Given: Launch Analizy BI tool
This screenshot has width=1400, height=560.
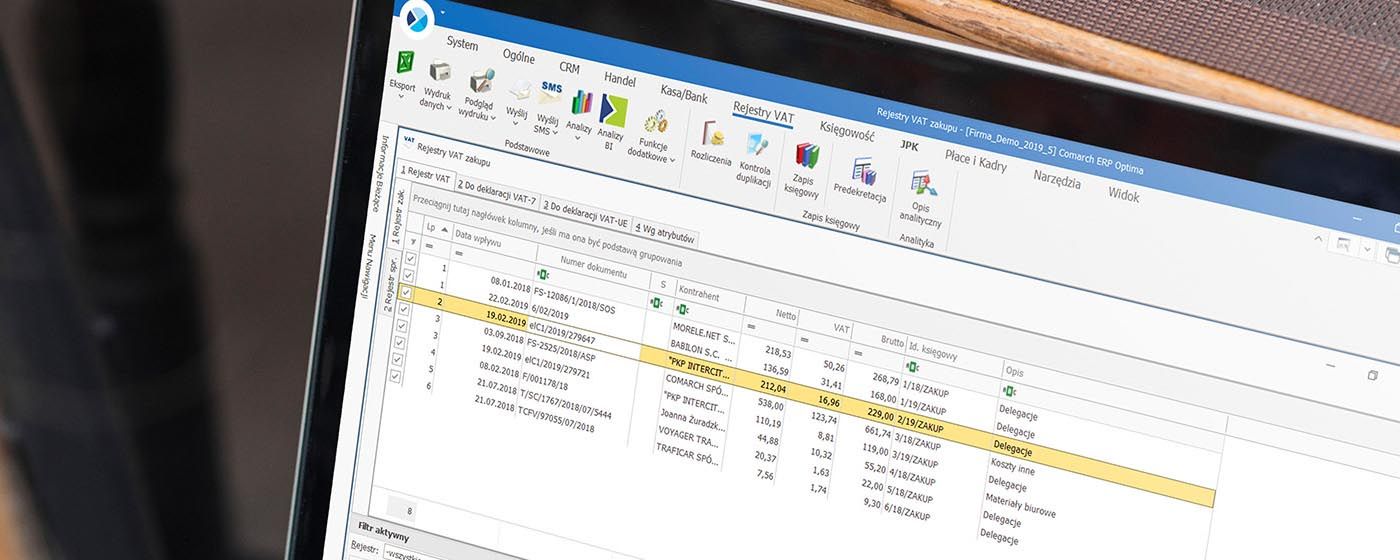Looking at the screenshot, I should tap(613, 111).
